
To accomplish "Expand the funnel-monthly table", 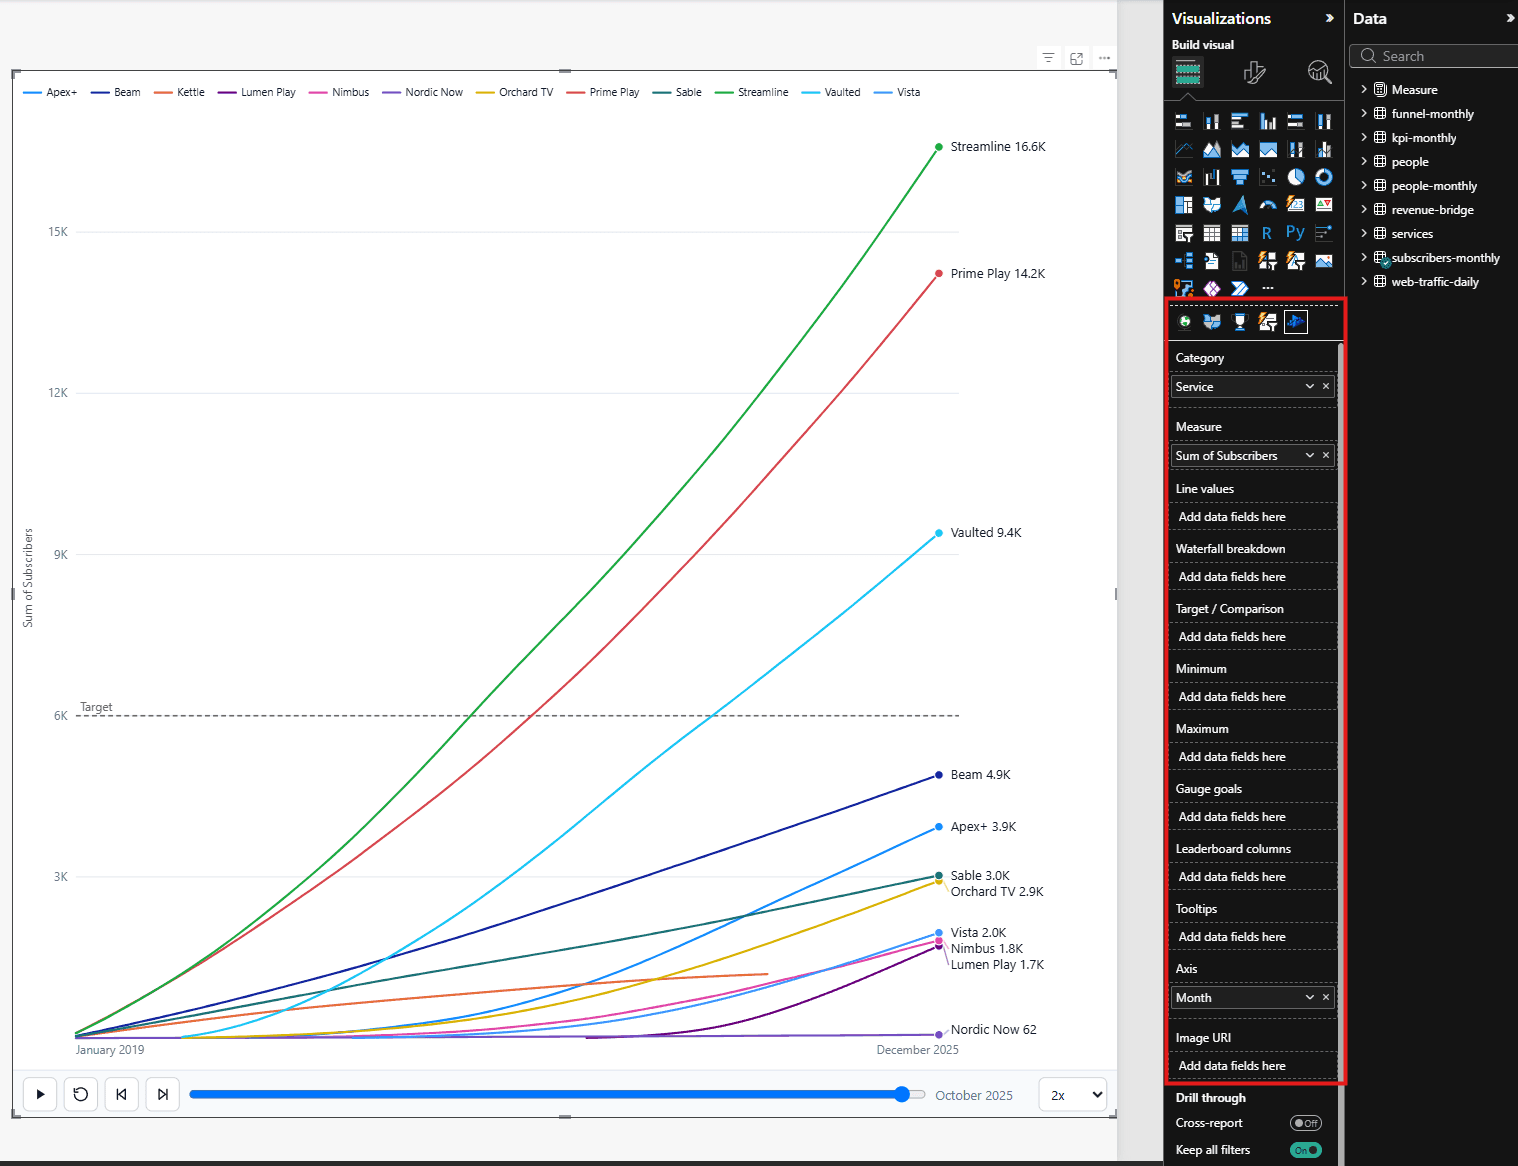I will 1364,114.
